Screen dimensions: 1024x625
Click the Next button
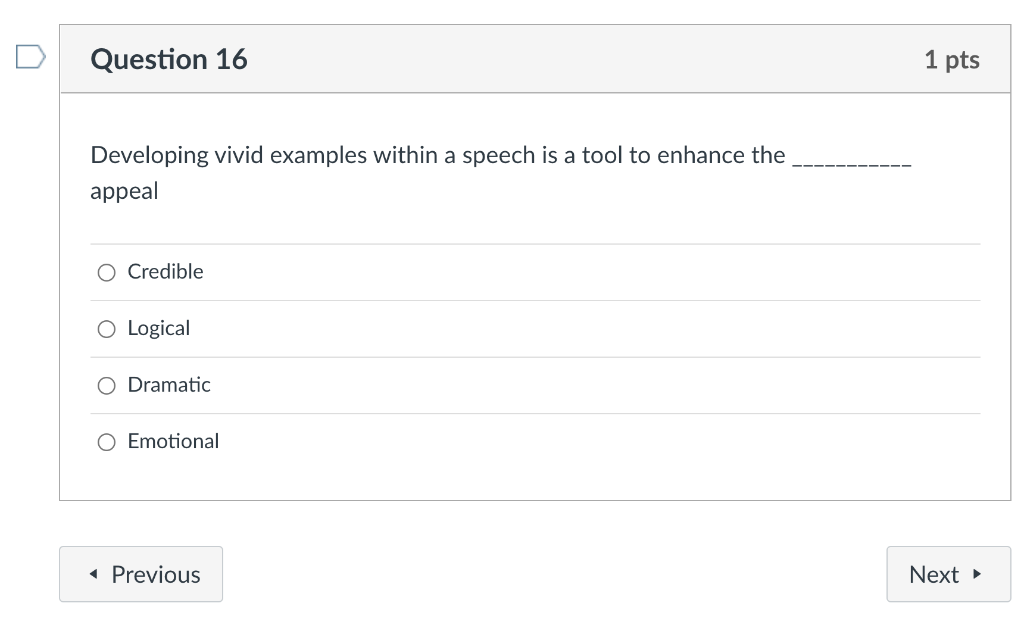pos(948,574)
